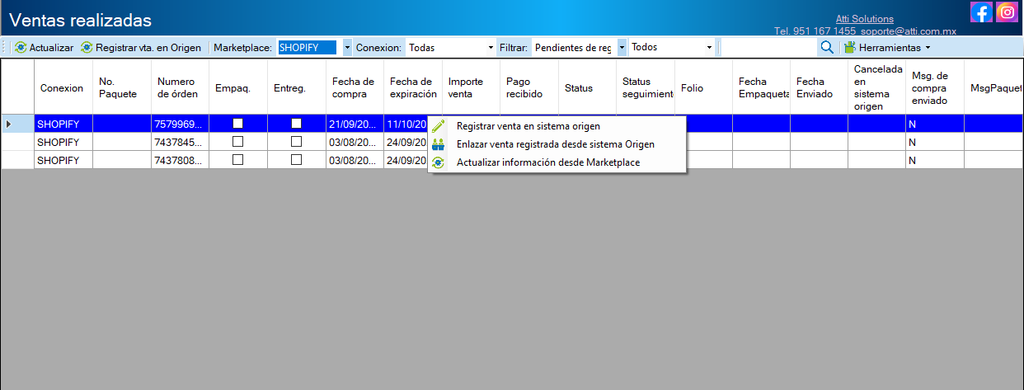Open the Instagram icon link
The height and width of the screenshot is (390, 1024).
tap(1007, 12)
